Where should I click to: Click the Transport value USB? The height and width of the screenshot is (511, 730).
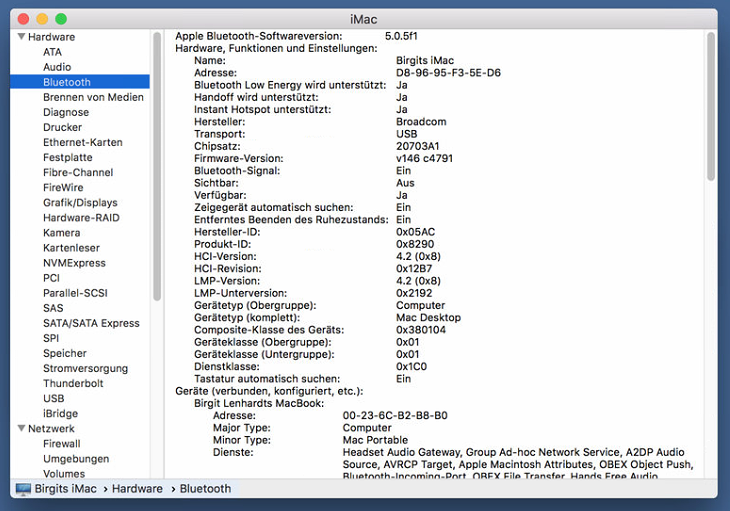[406, 134]
